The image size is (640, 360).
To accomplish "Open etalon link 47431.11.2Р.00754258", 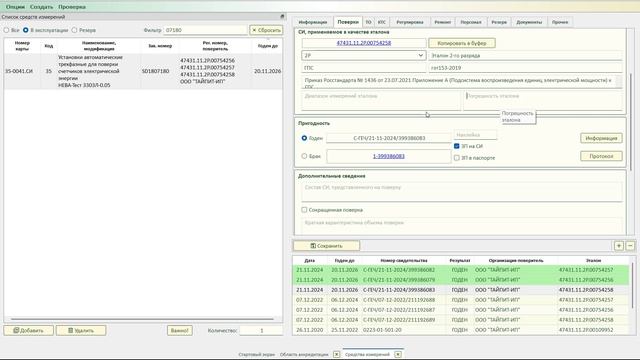I will (x=364, y=43).
